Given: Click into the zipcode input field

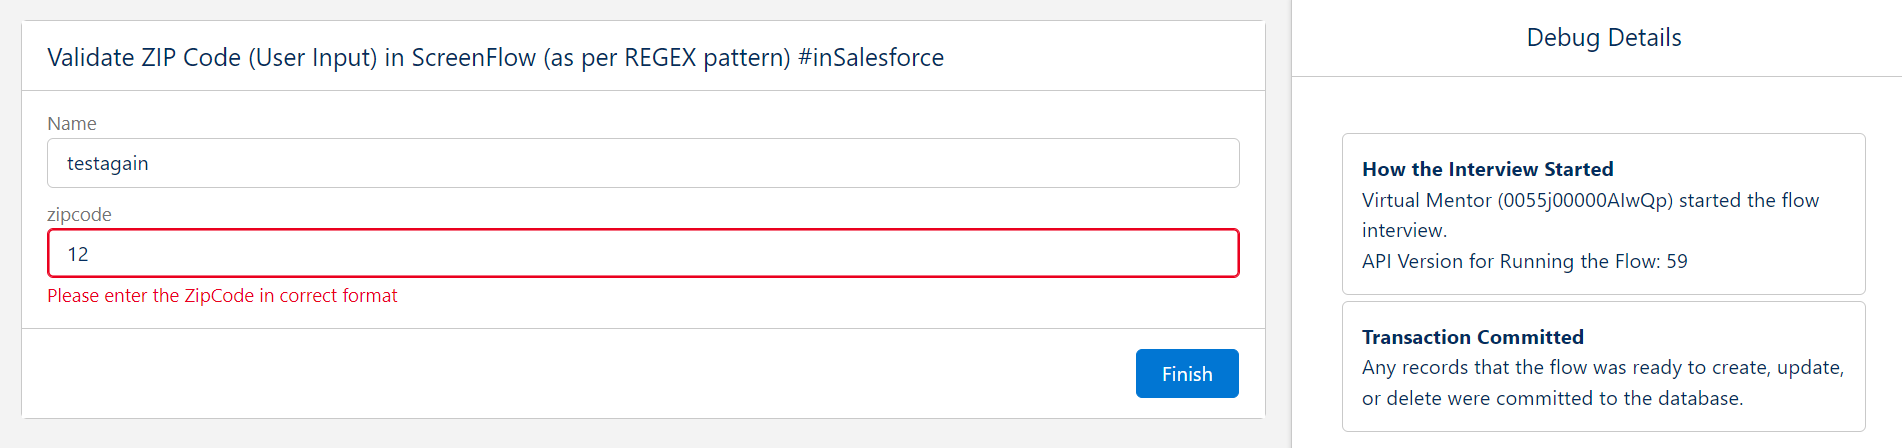Looking at the screenshot, I should click(x=642, y=254).
